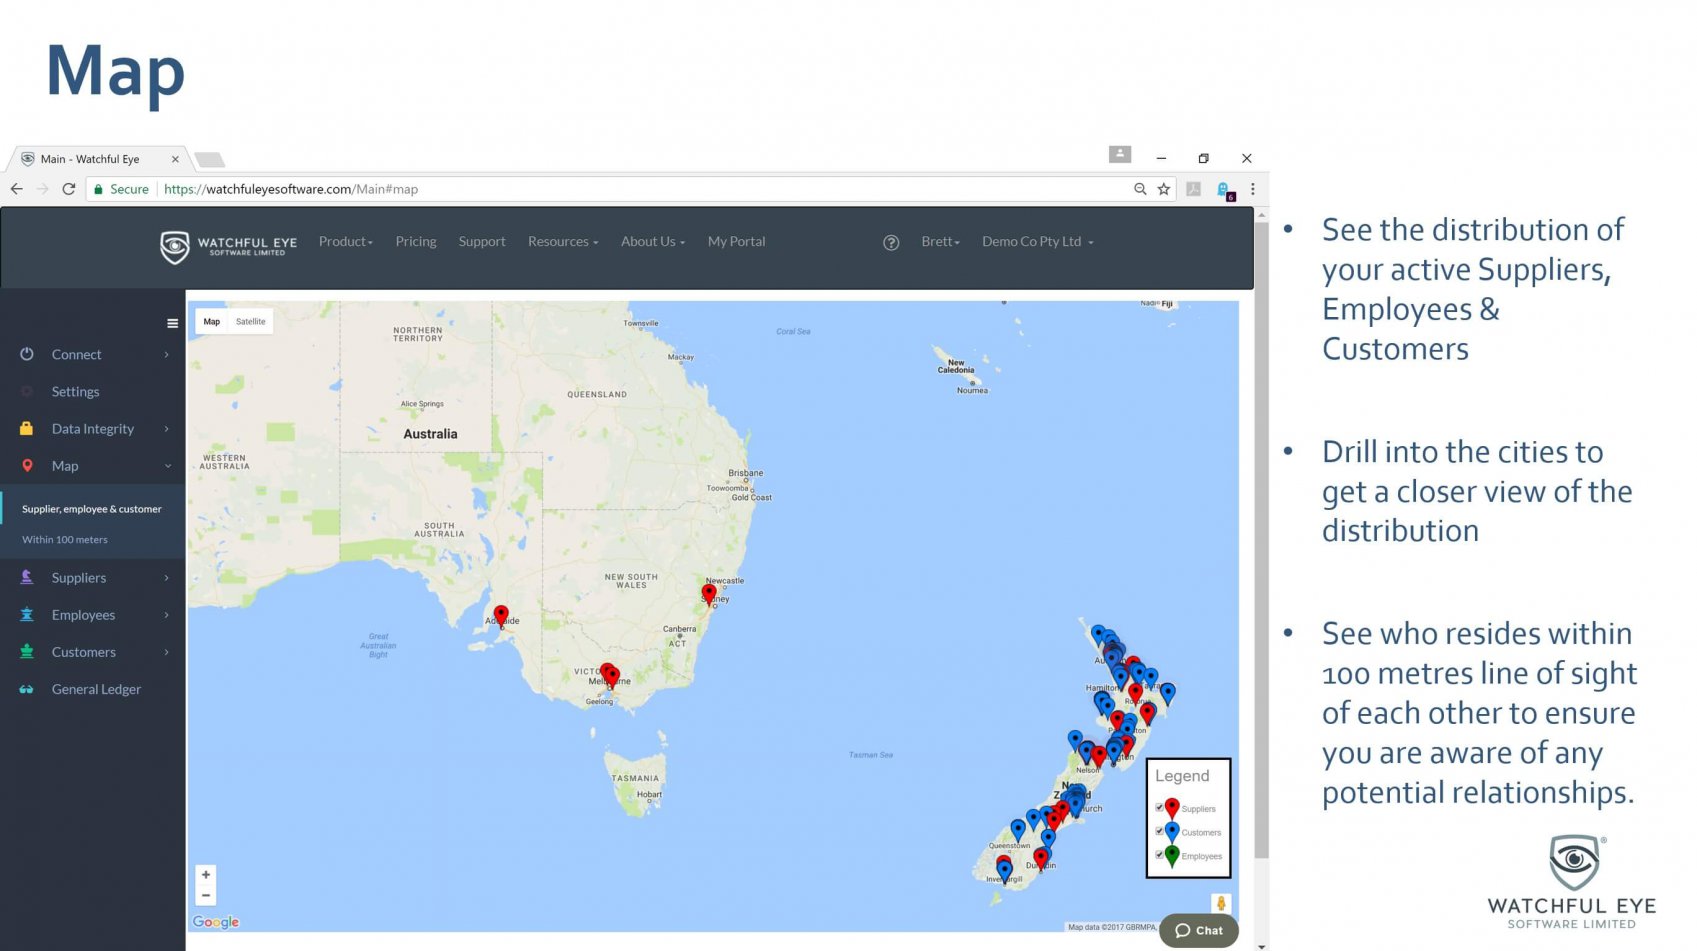Click the red supplier pin at Sydney
Image resolution: width=1697 pixels, height=951 pixels.
[709, 594]
